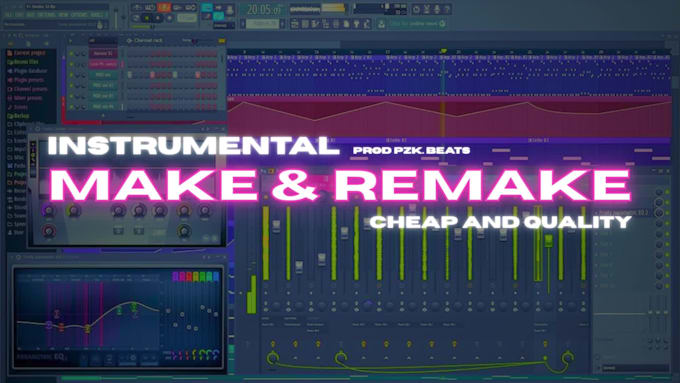Viewport: 680px width, 383px height.
Task: Click the purple knob in the plugin window
Action: point(49,211)
